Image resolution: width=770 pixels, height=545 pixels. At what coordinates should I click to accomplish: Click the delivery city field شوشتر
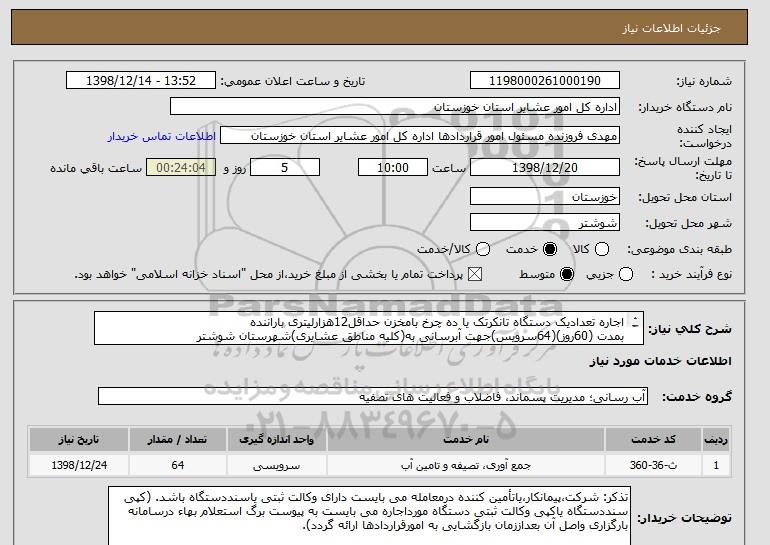545,222
